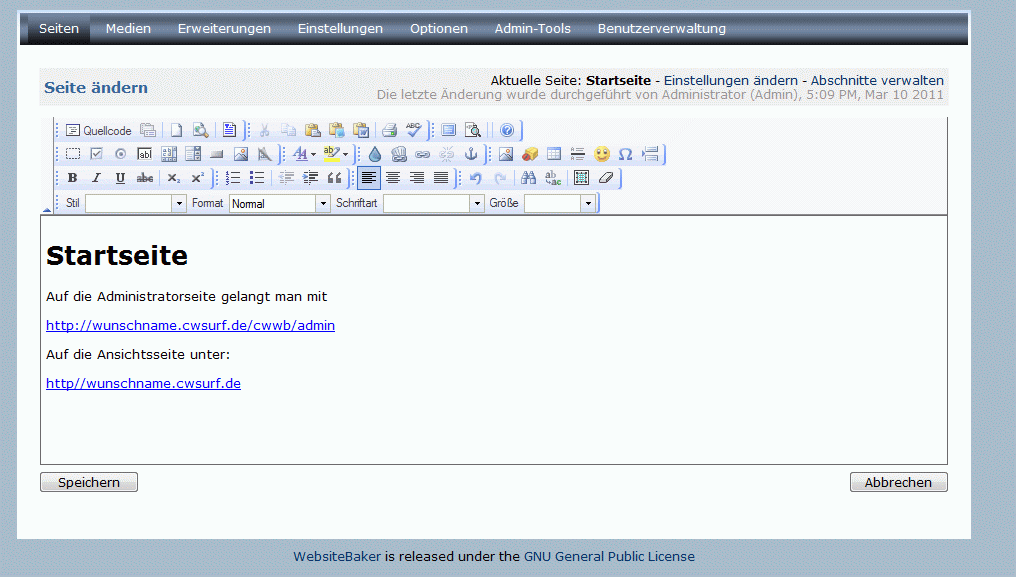Screen dimensions: 1016x577
Task: Click the Print icon
Action: pyautogui.click(x=389, y=130)
